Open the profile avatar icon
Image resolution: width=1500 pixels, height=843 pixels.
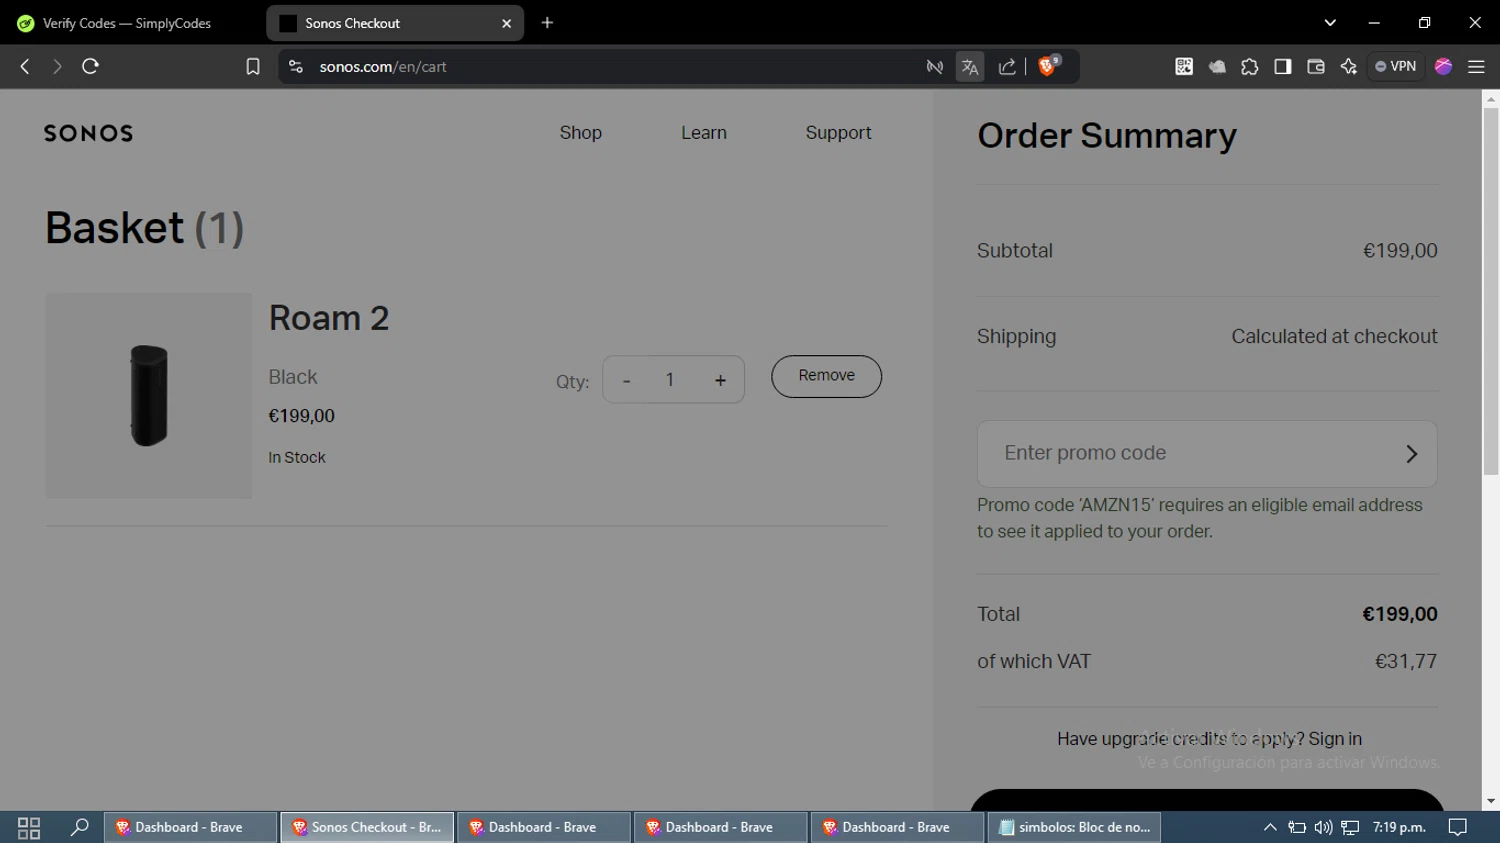[1443, 67]
